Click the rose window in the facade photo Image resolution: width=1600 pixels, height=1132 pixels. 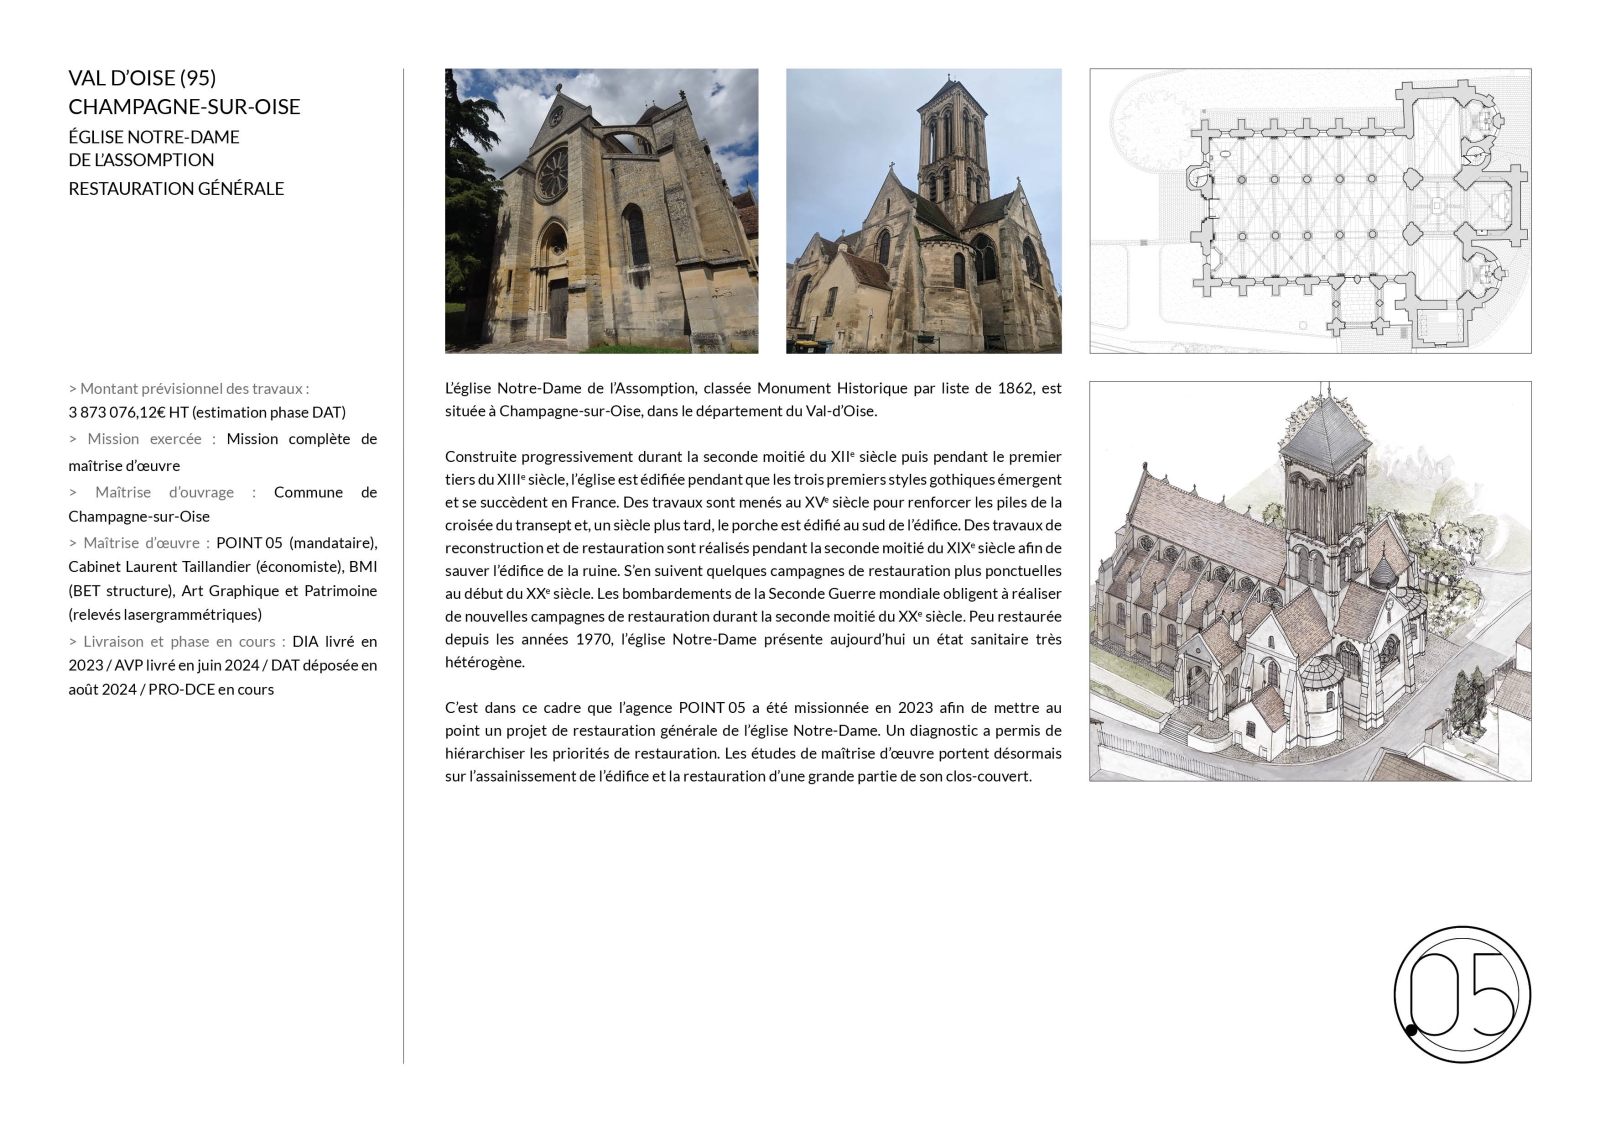pyautogui.click(x=552, y=175)
